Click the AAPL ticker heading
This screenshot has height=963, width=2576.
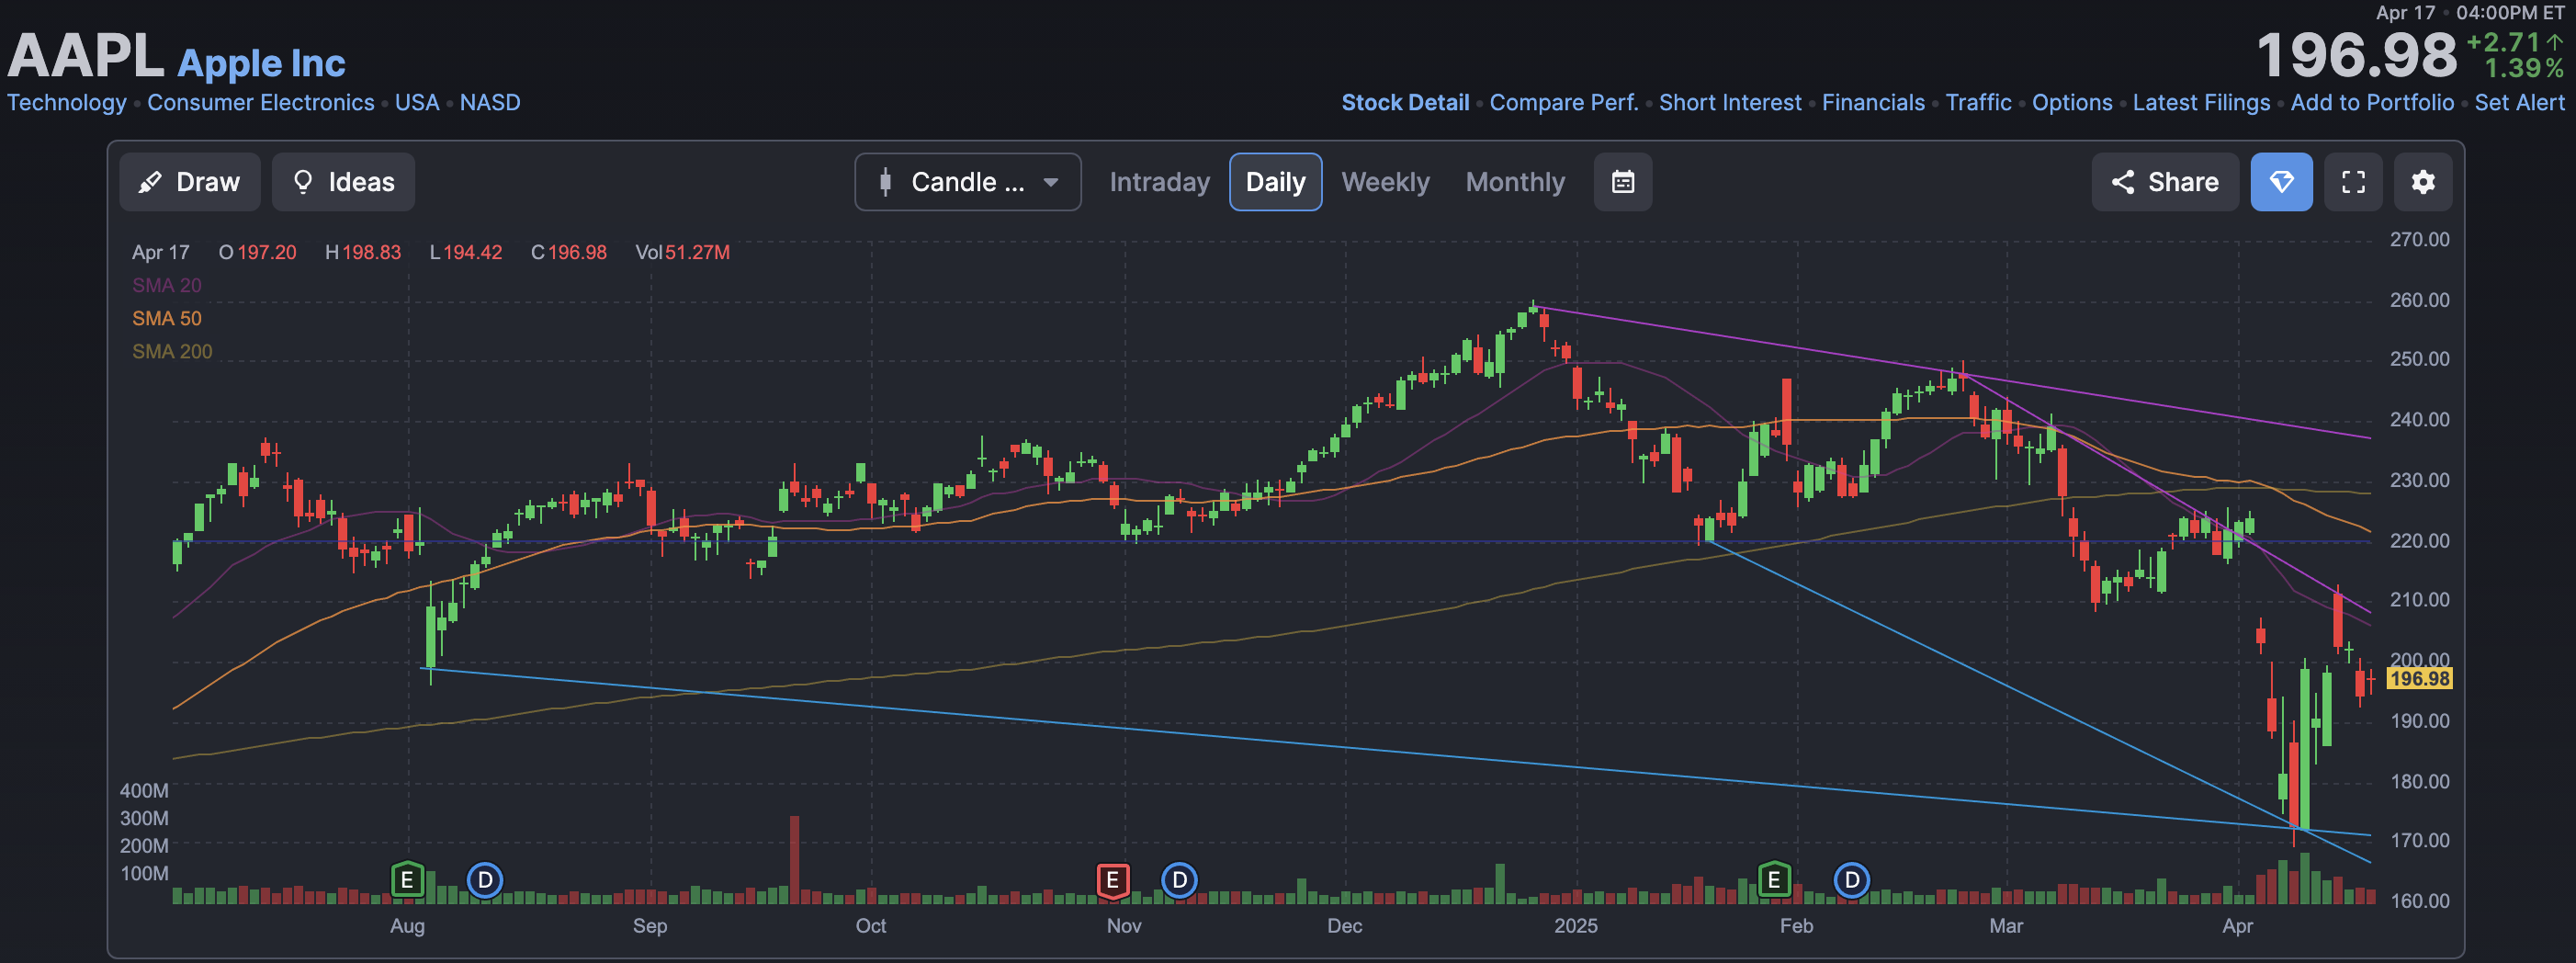click(x=86, y=55)
